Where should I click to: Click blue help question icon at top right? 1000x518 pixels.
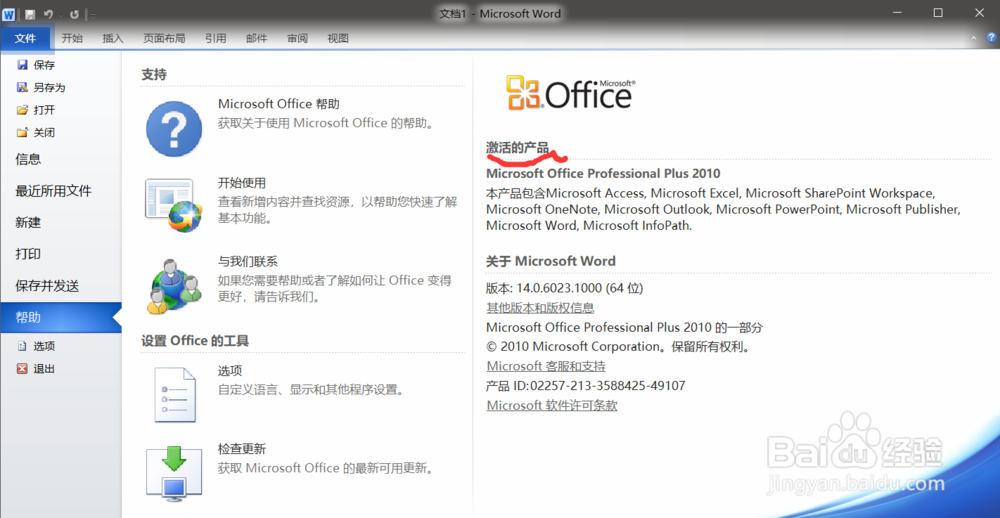tap(990, 38)
